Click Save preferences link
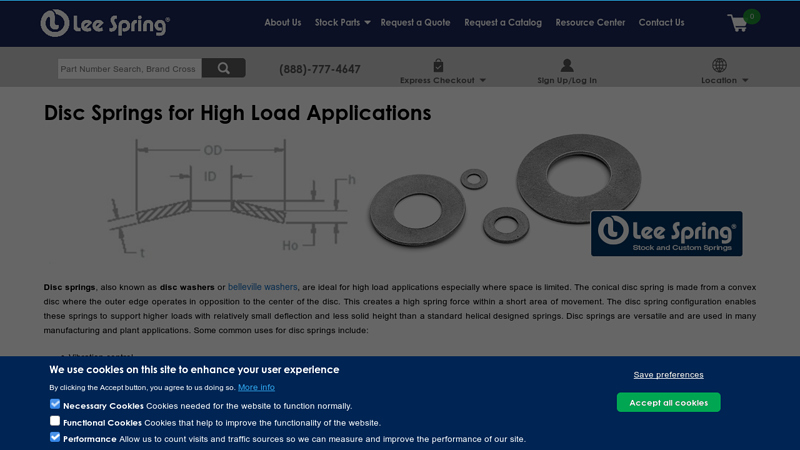This screenshot has height=450, width=800. coord(668,375)
